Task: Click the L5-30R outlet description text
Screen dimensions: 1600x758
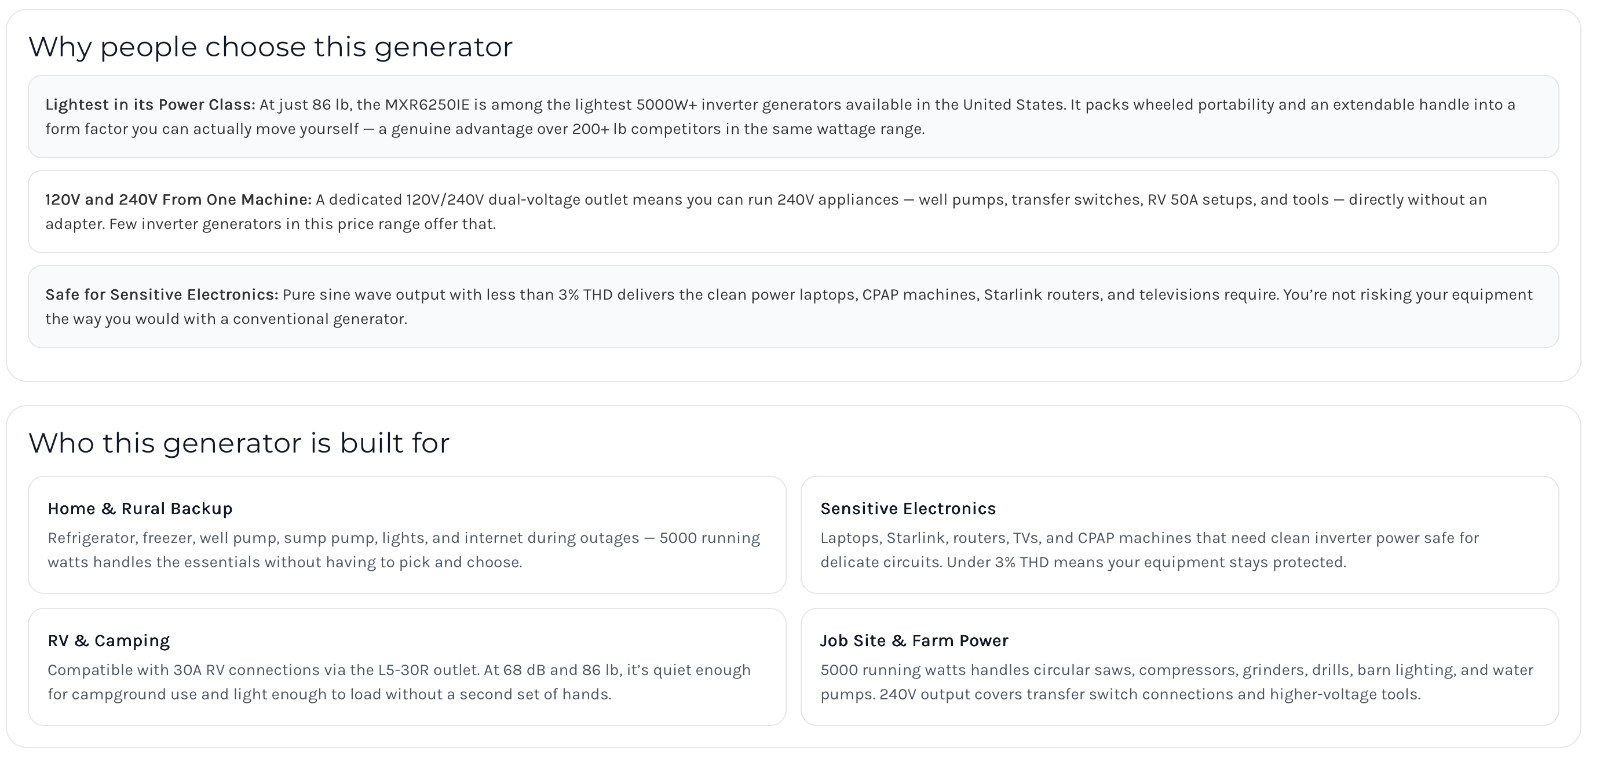Action: (x=399, y=682)
